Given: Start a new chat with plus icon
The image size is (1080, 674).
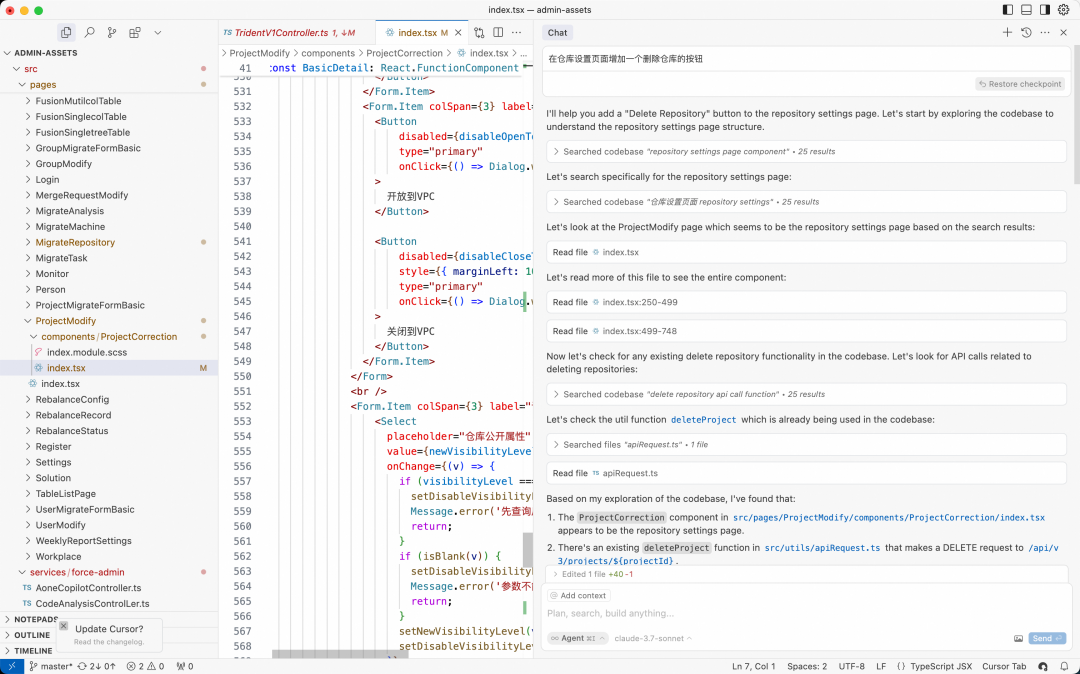Looking at the screenshot, I should point(1007,33).
